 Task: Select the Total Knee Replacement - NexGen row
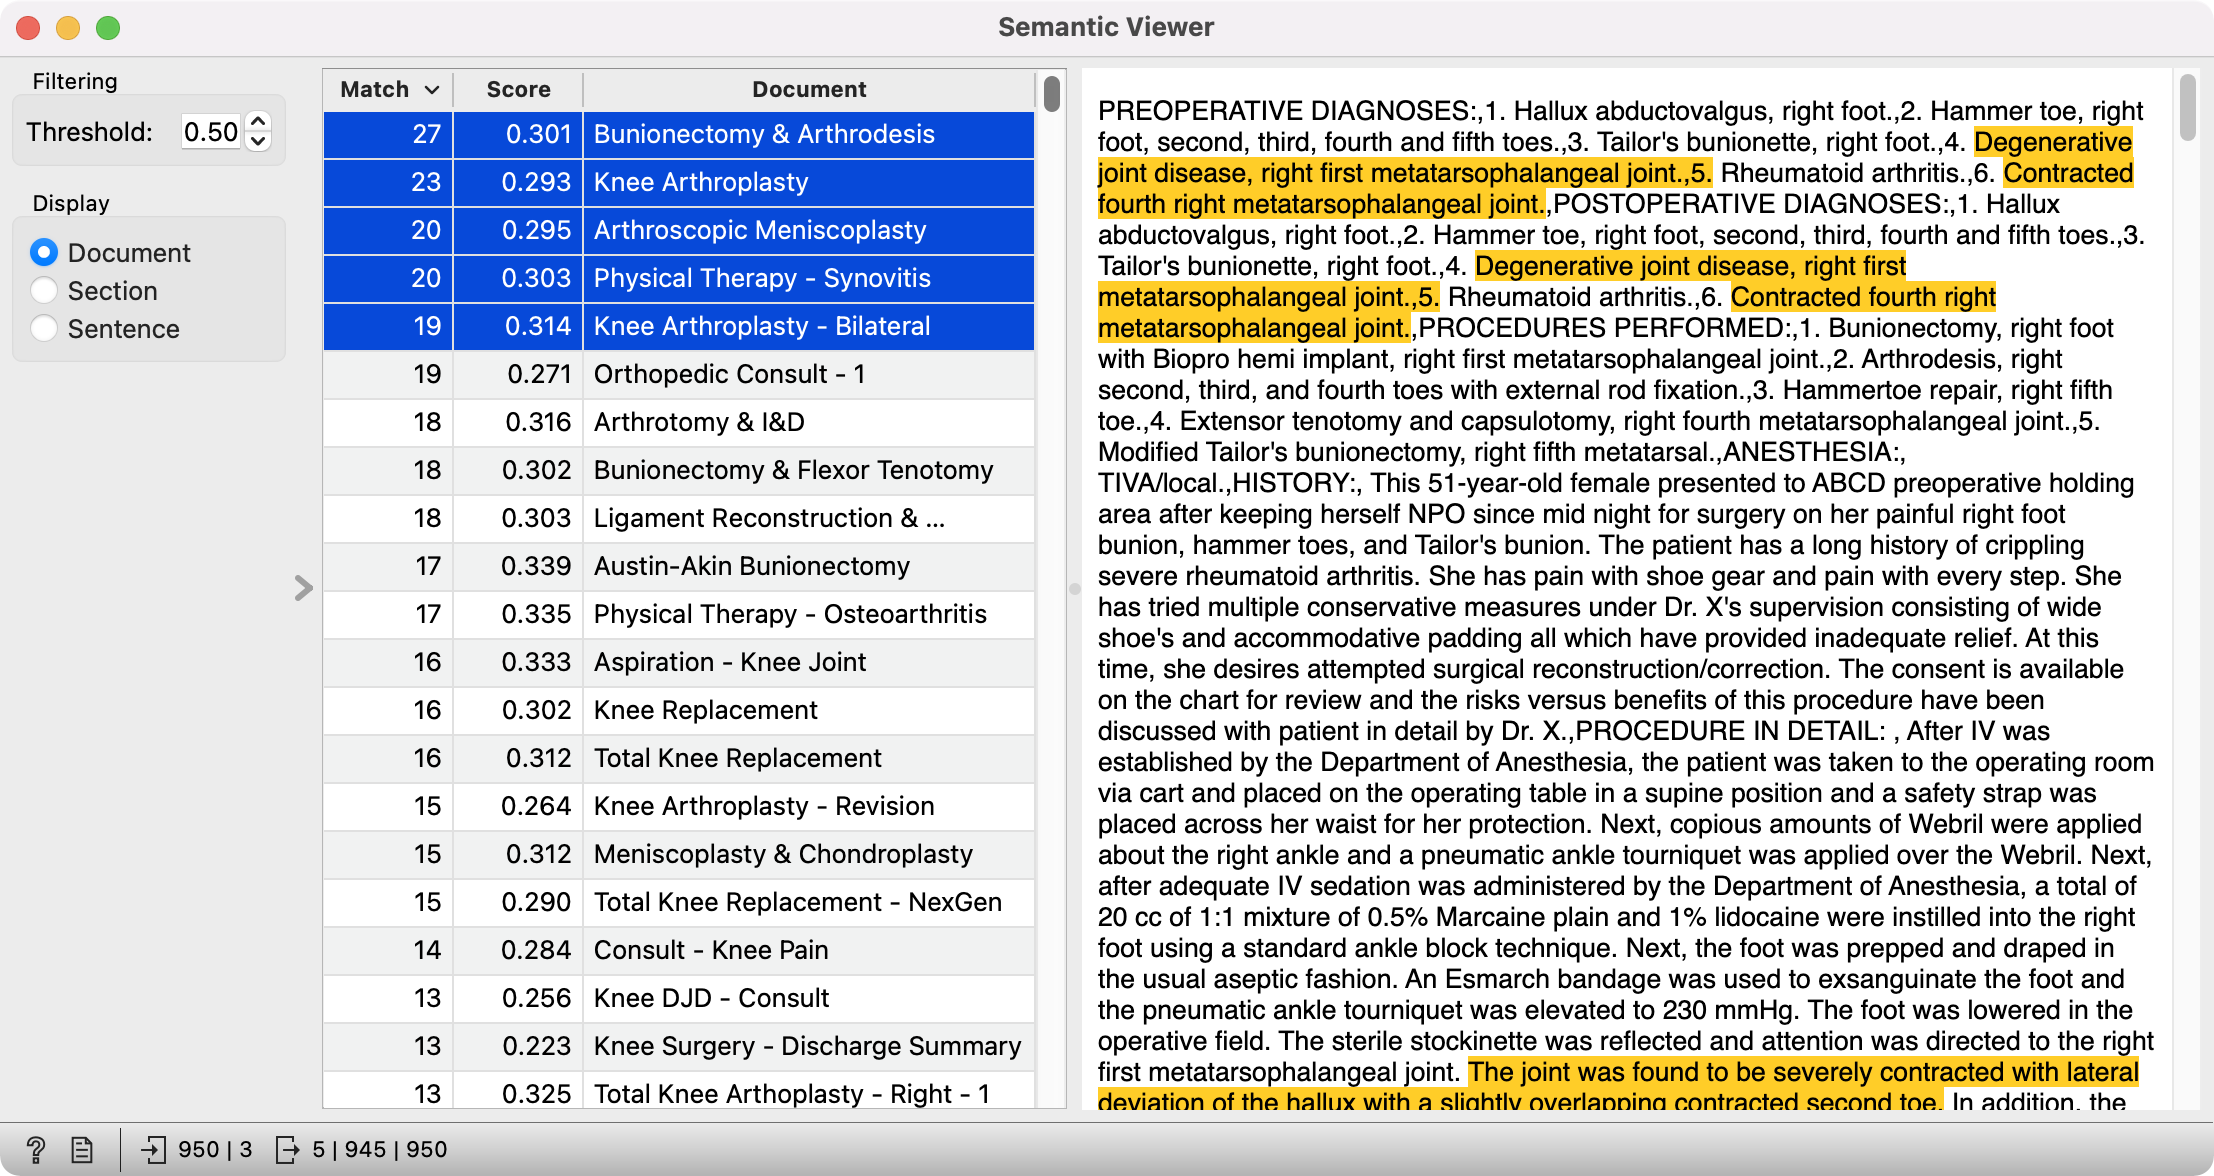(679, 902)
